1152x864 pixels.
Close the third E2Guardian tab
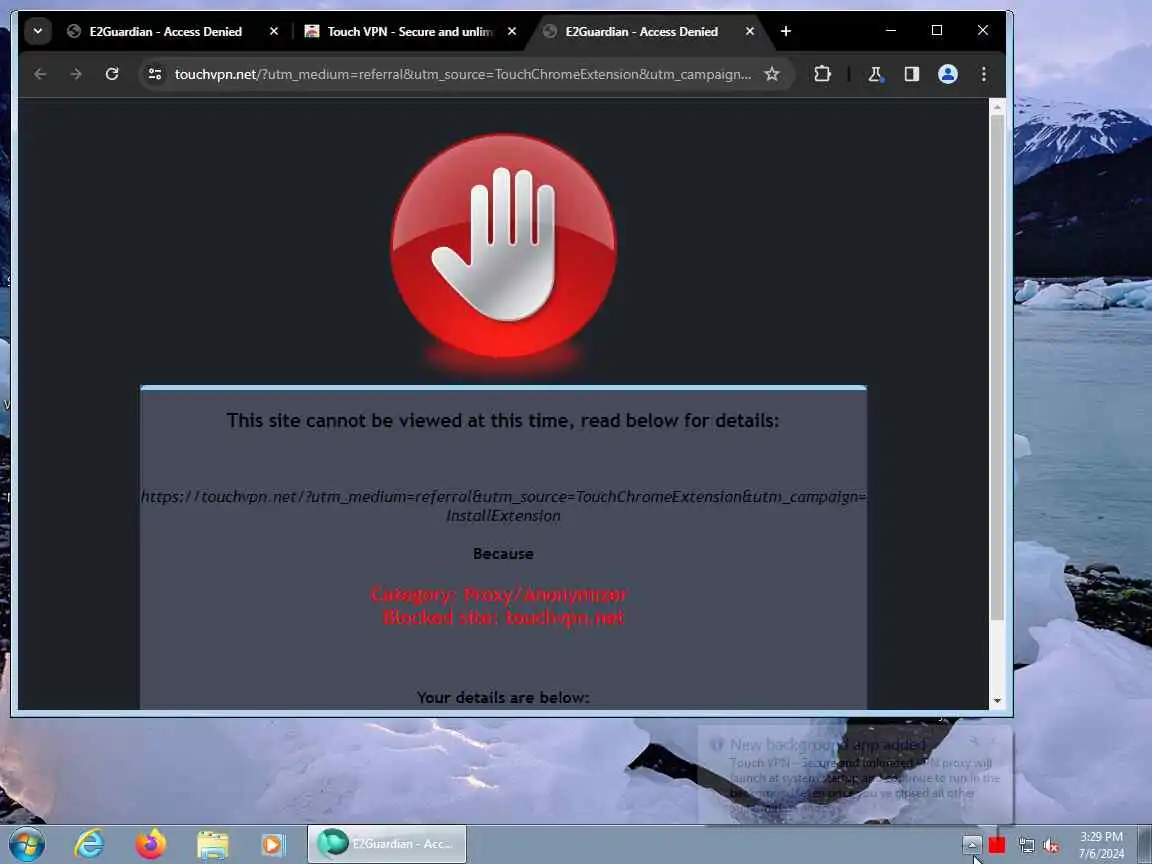click(x=749, y=32)
